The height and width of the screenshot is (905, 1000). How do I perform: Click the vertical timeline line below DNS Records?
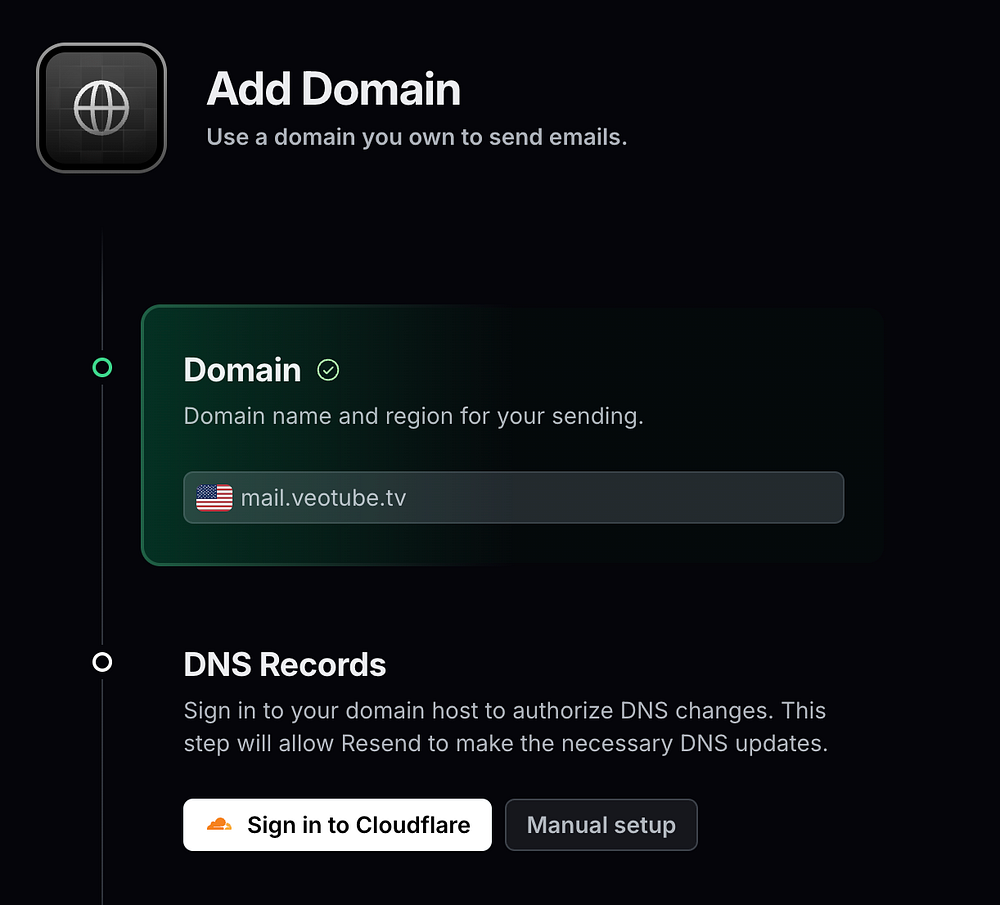(x=102, y=791)
